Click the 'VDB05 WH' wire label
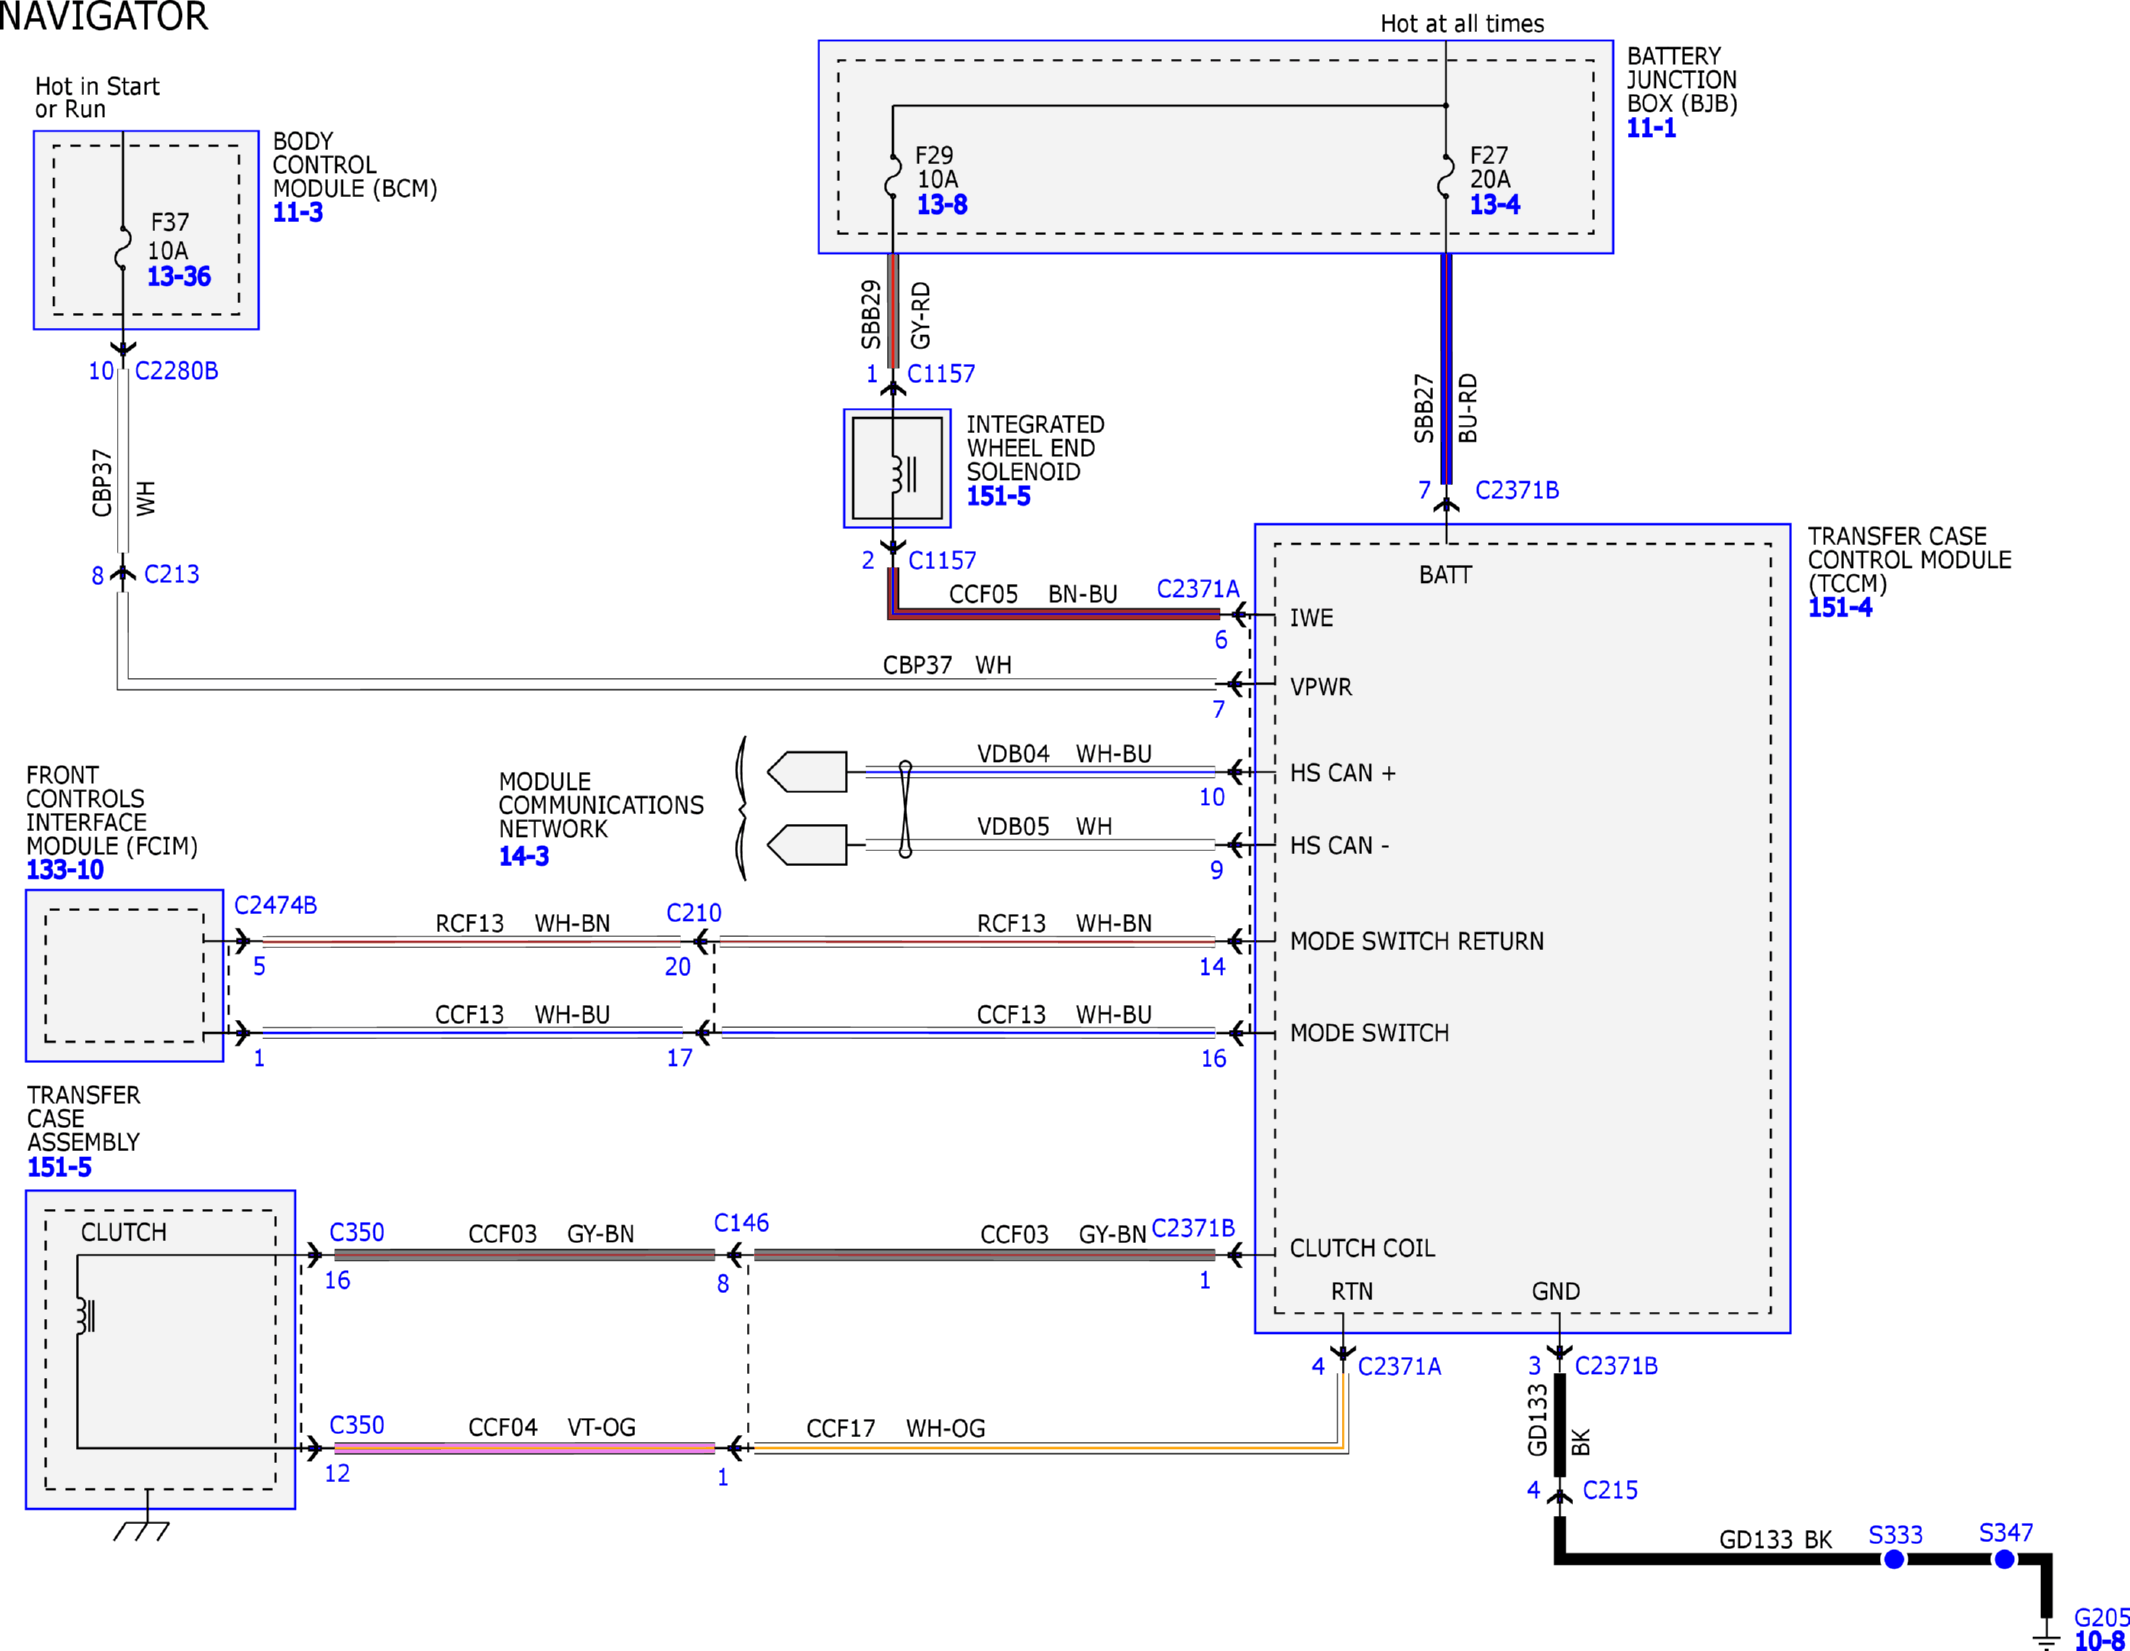Image resolution: width=2130 pixels, height=1651 pixels. click(1044, 827)
